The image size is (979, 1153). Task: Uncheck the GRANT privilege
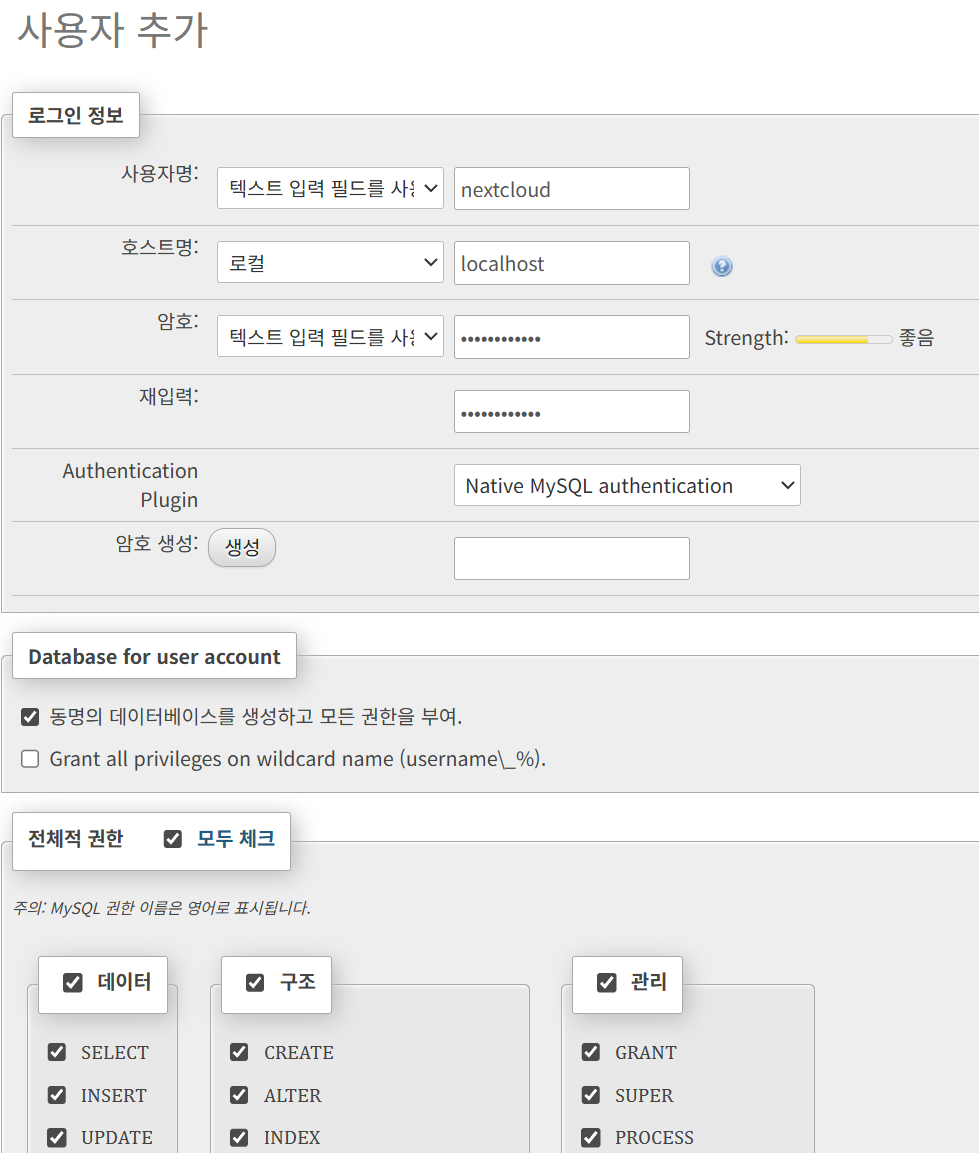pos(590,1052)
